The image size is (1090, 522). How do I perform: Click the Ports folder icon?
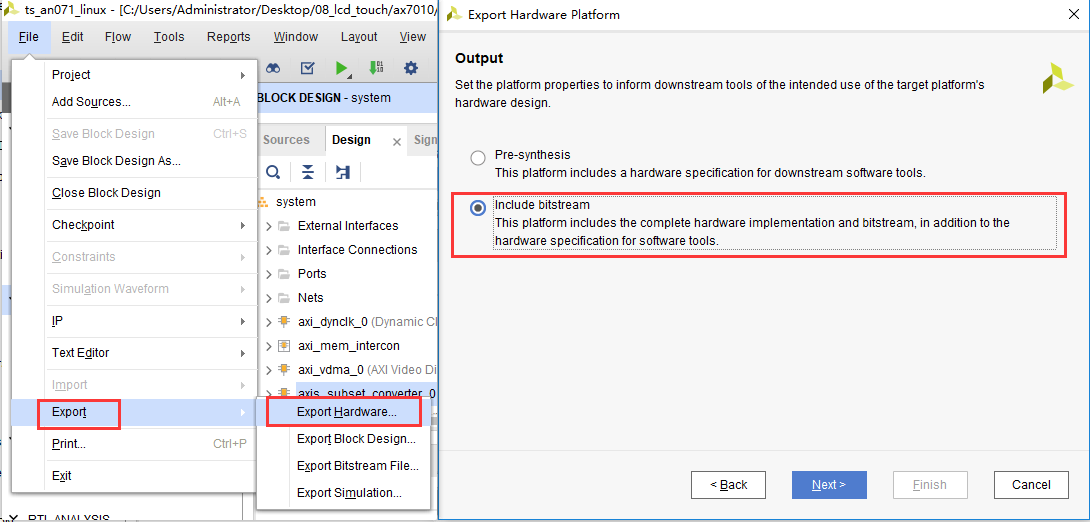[284, 274]
